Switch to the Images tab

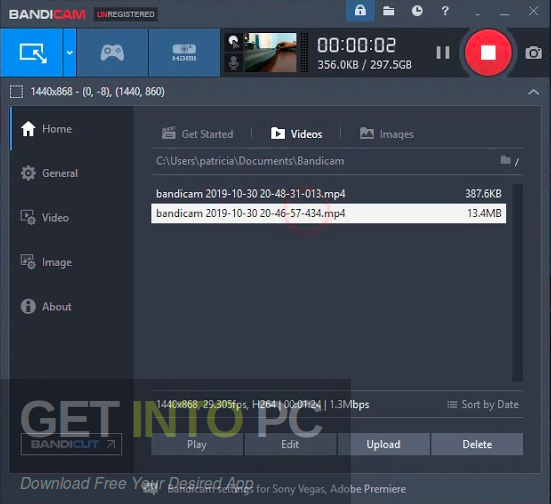[387, 134]
